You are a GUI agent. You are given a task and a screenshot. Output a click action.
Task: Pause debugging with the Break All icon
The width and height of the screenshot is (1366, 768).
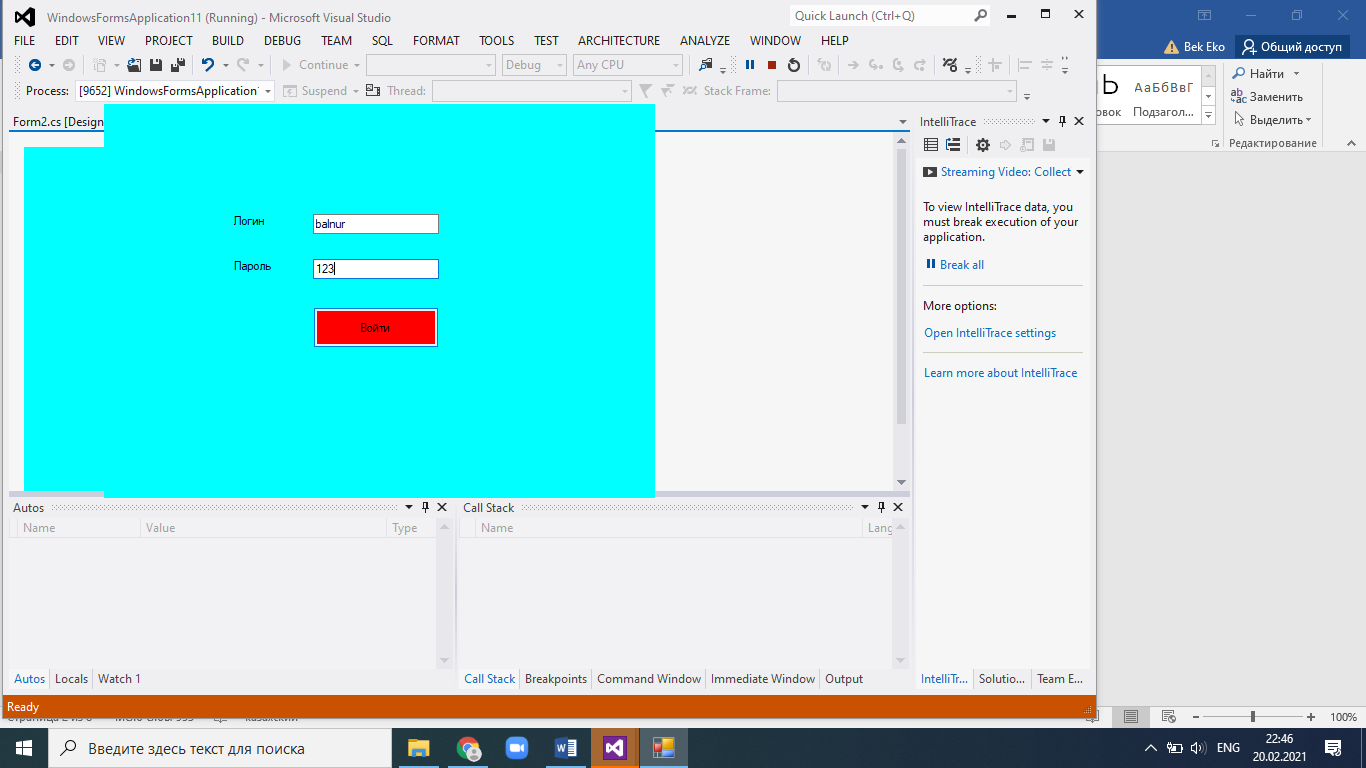(750, 65)
